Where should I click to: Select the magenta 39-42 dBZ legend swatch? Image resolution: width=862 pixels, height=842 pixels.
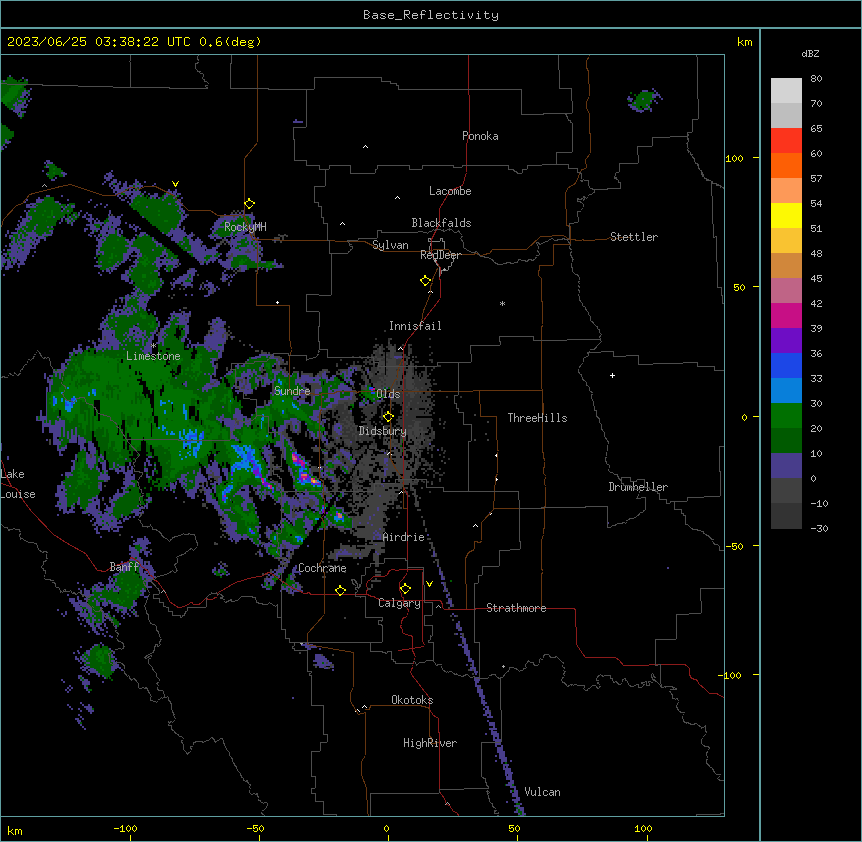786,315
